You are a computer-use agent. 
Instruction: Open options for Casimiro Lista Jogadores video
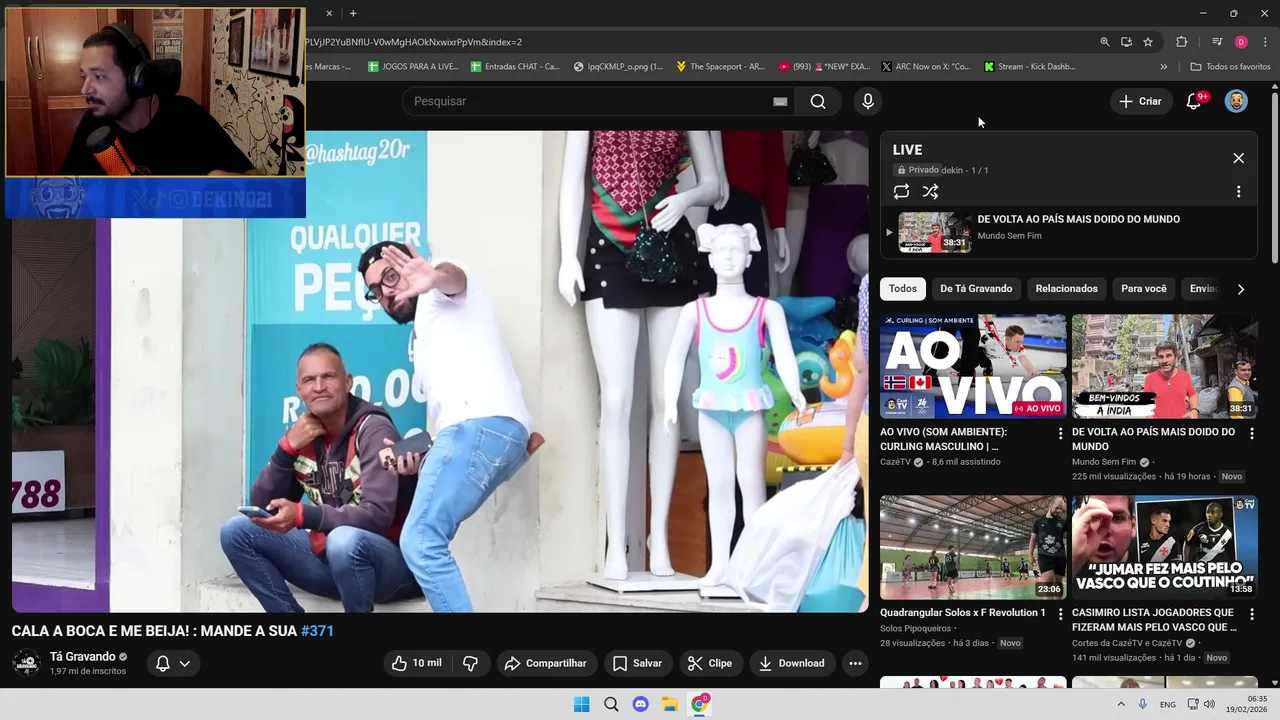tap(1252, 614)
